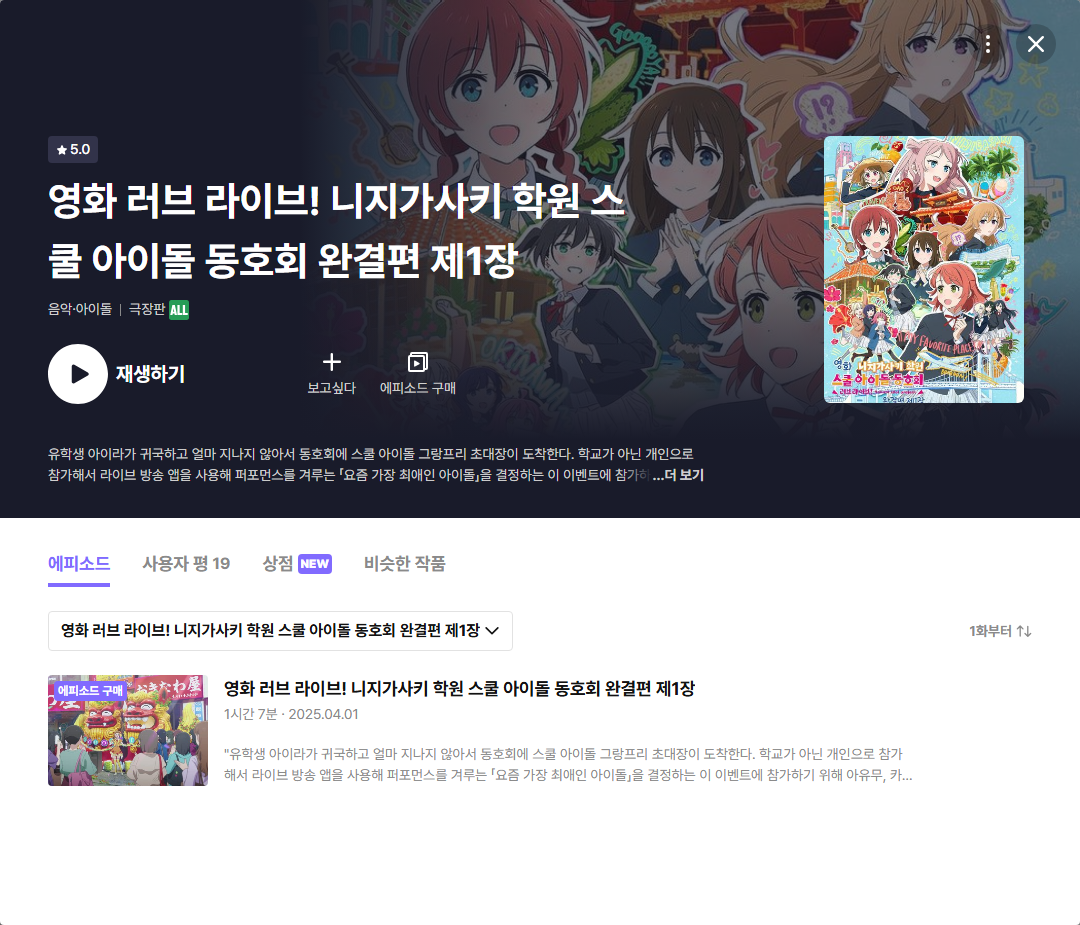Viewport: 1080px width, 925px height.
Task: Switch to the 사용자 평 19 tab
Action: click(186, 564)
